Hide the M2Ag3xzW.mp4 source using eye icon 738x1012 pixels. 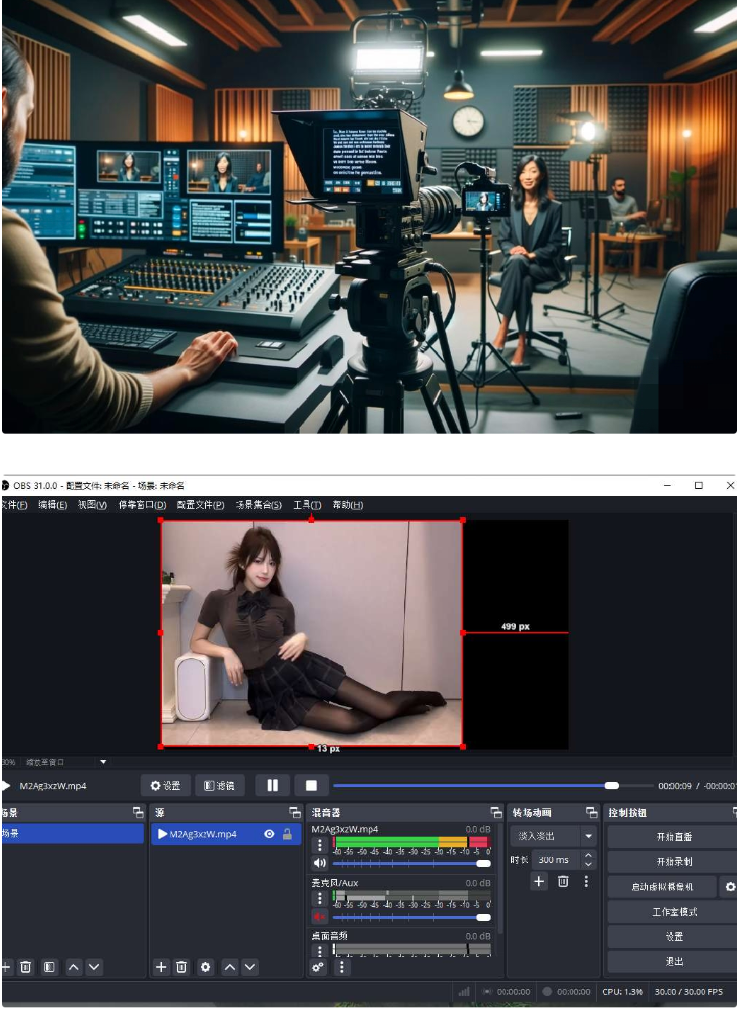click(269, 834)
